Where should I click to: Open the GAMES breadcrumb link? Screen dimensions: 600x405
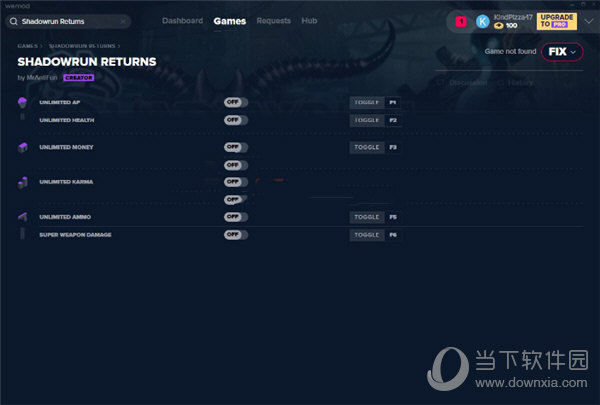(28, 46)
